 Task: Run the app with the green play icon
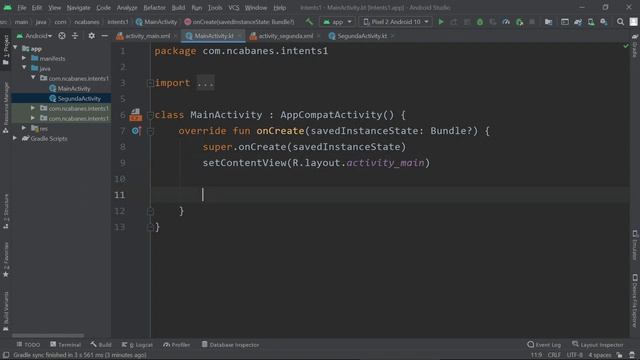[x=441, y=22]
